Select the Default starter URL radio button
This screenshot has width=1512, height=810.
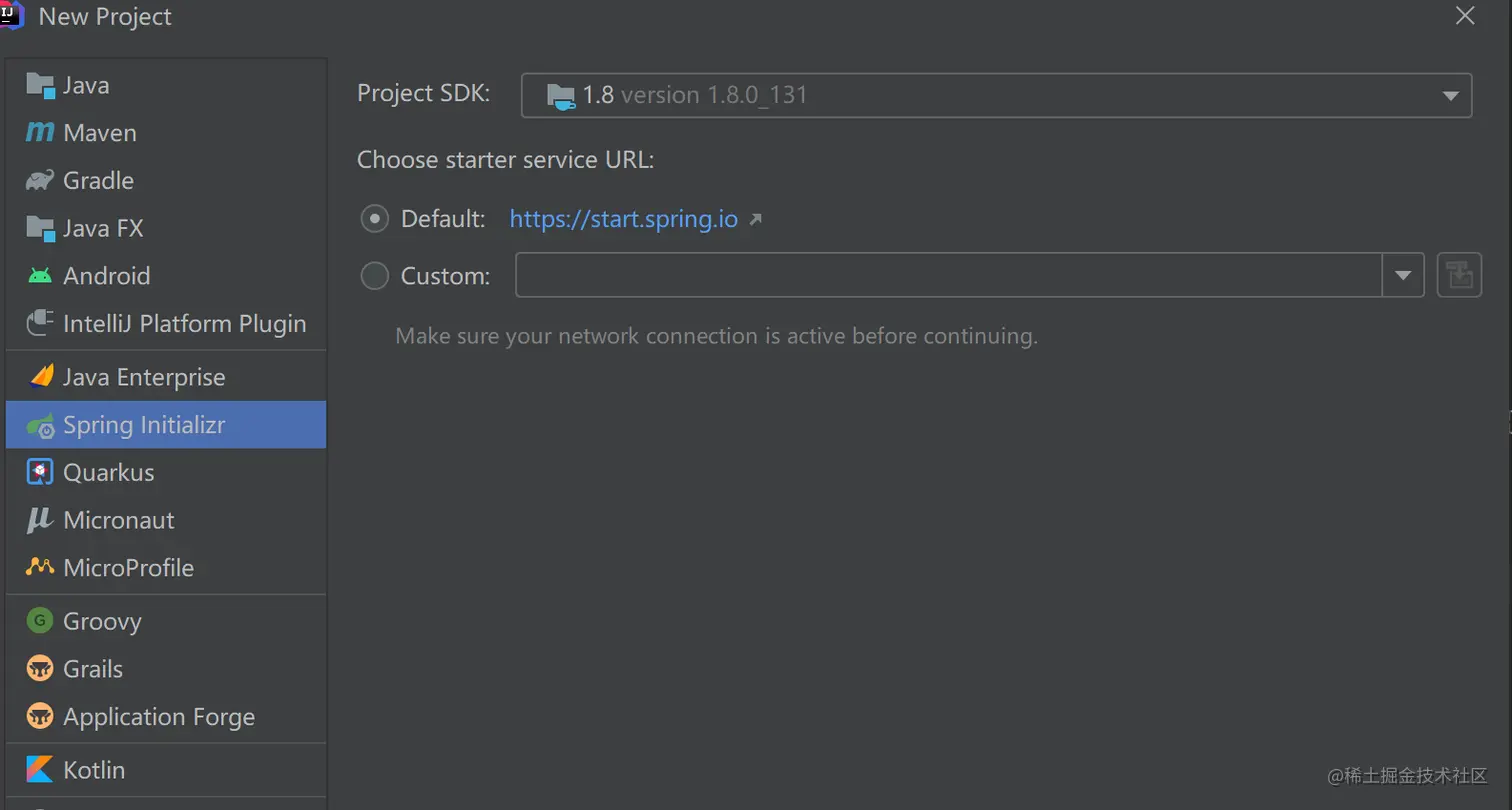click(375, 219)
